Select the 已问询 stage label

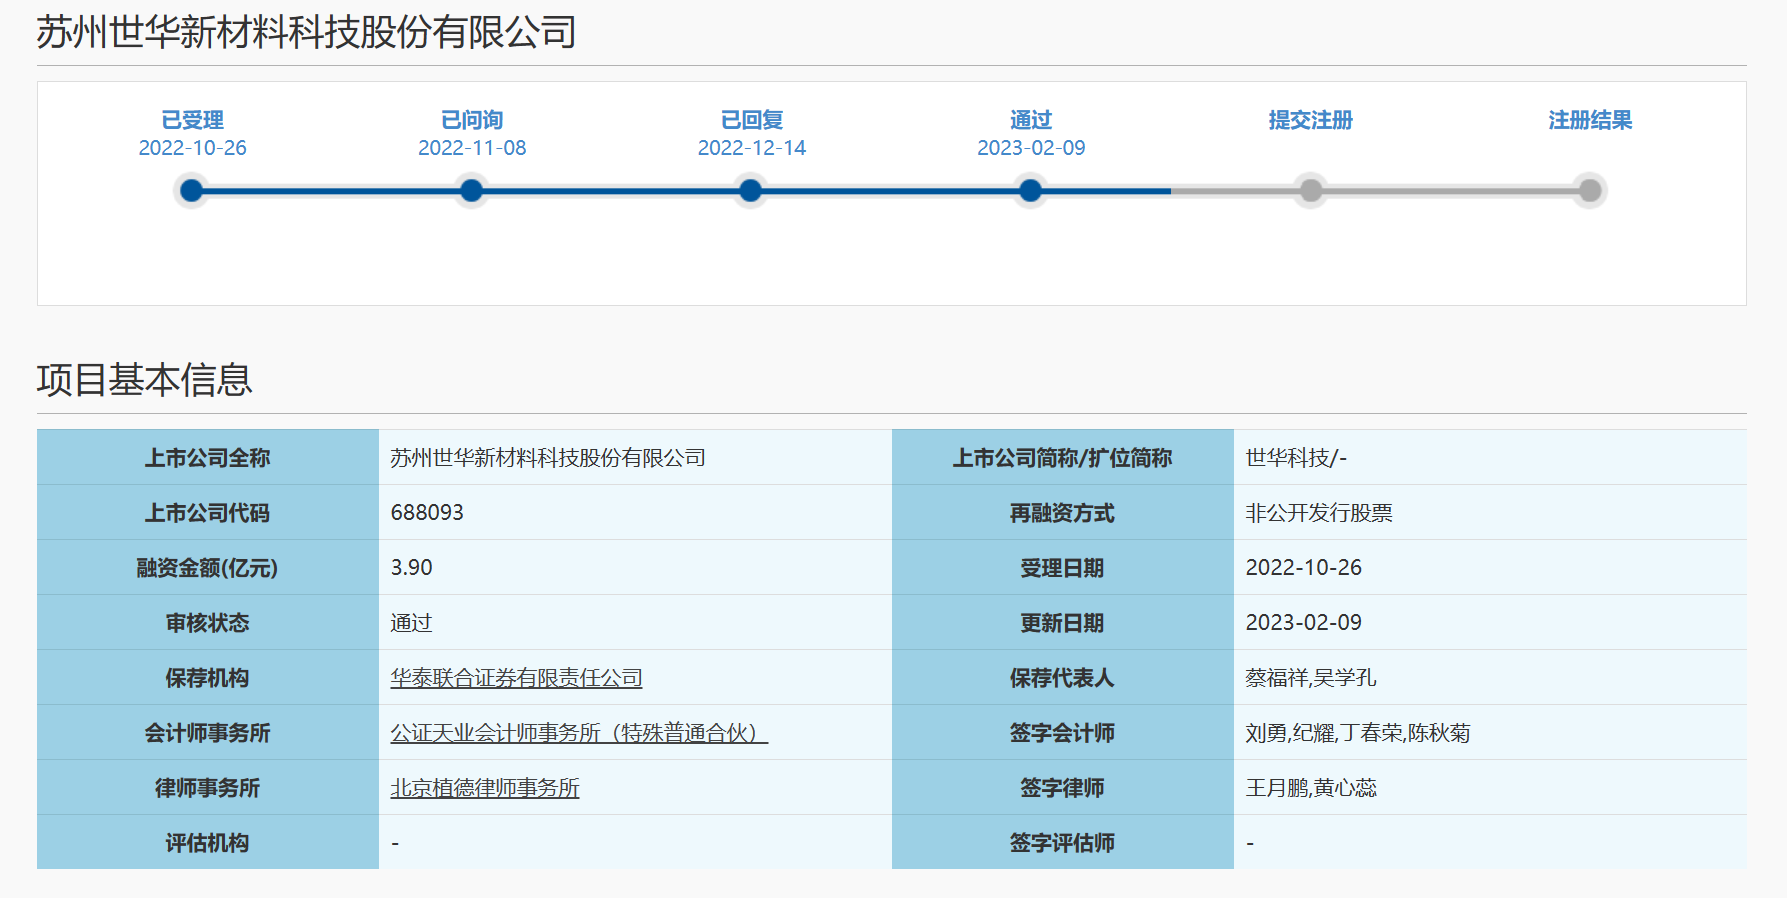[472, 120]
